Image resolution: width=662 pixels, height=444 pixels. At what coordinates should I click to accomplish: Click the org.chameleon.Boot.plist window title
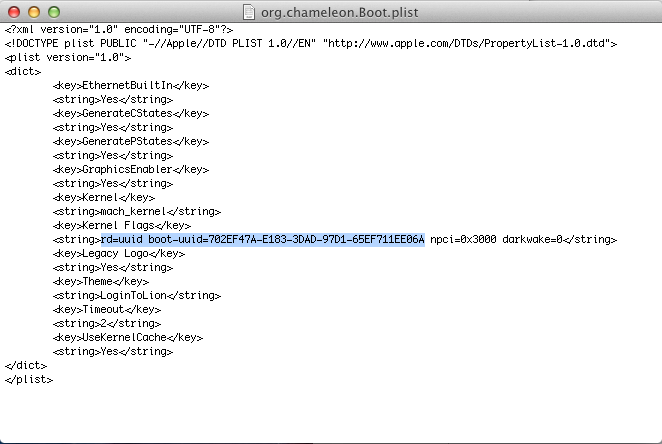[x=339, y=12]
